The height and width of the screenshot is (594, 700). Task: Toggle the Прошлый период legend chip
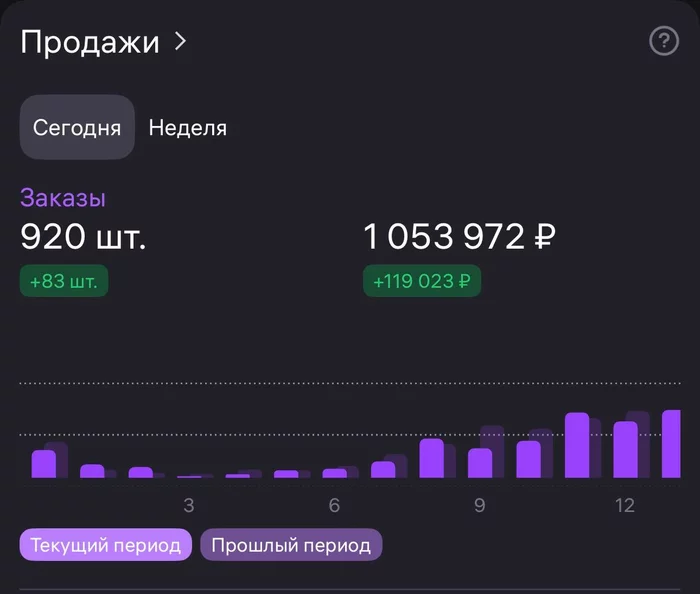coord(291,545)
